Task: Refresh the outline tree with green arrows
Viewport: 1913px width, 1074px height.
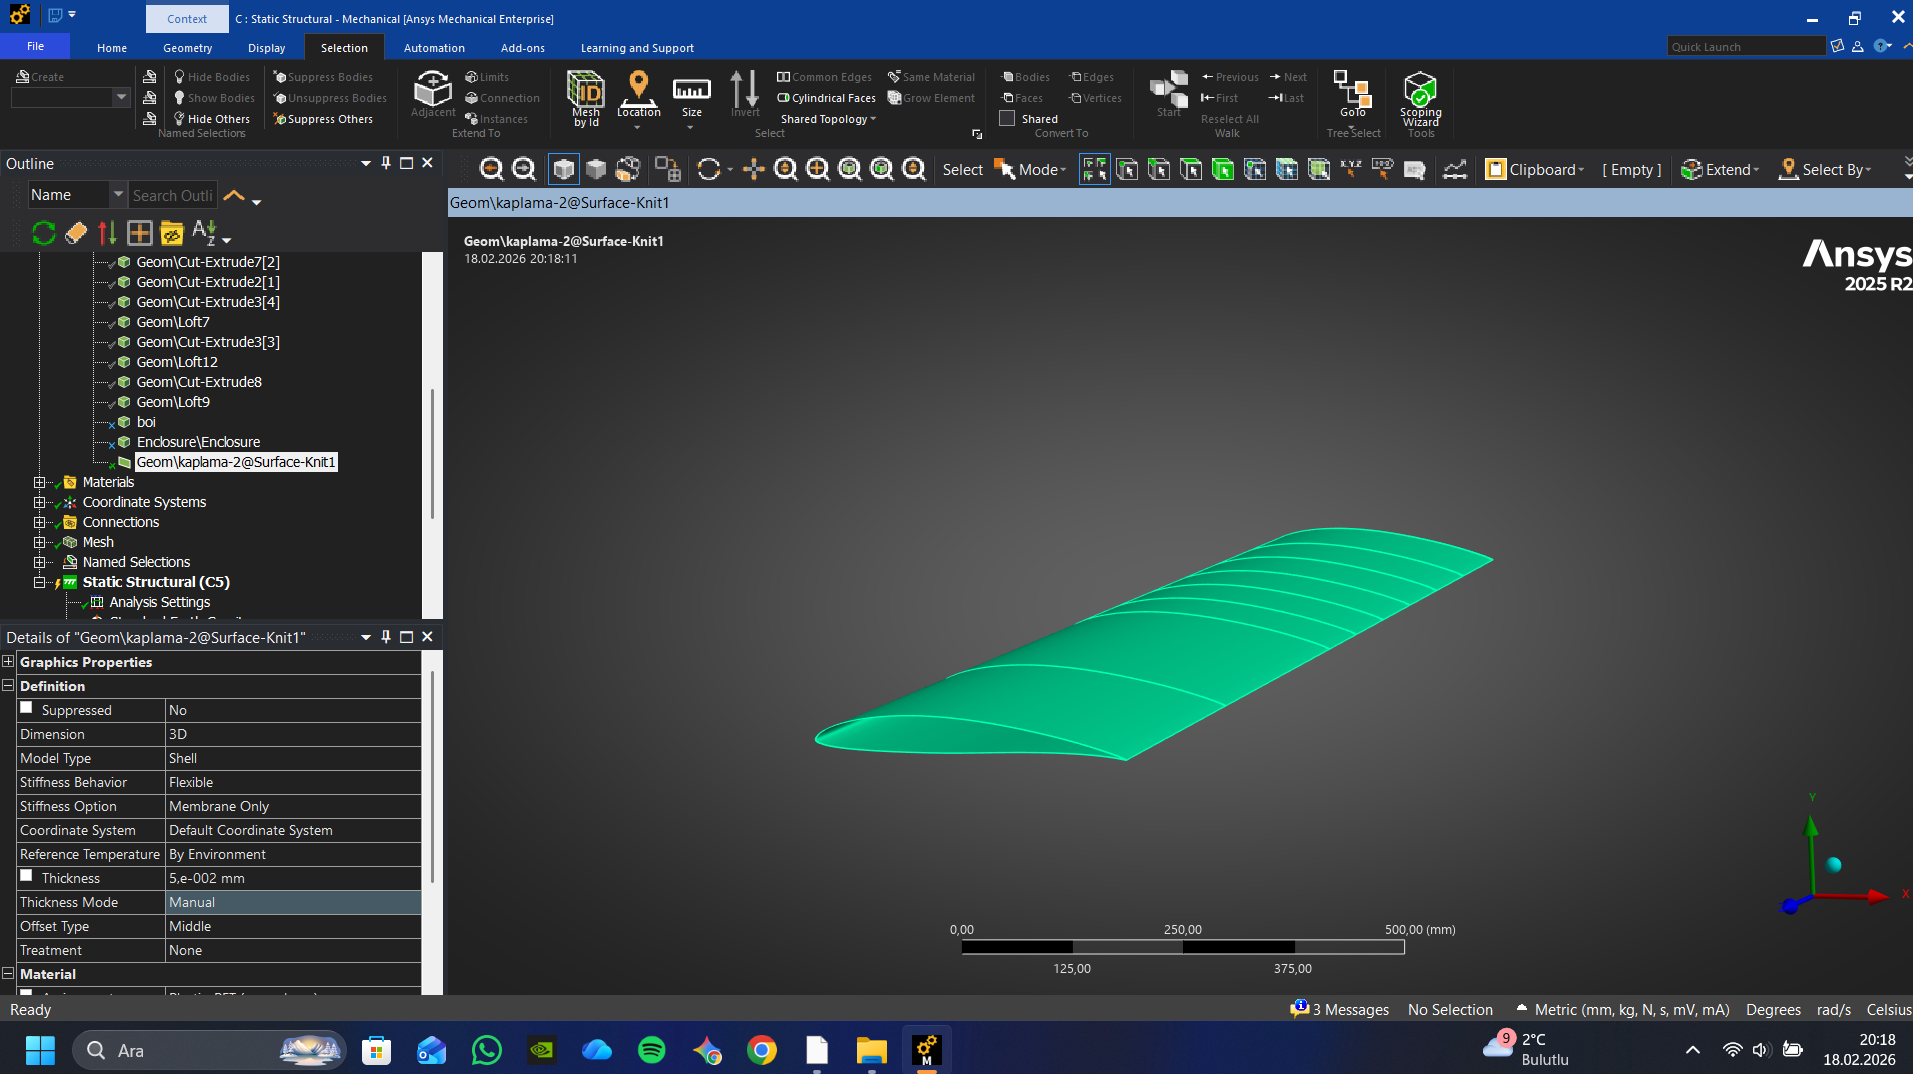Action: [x=43, y=233]
